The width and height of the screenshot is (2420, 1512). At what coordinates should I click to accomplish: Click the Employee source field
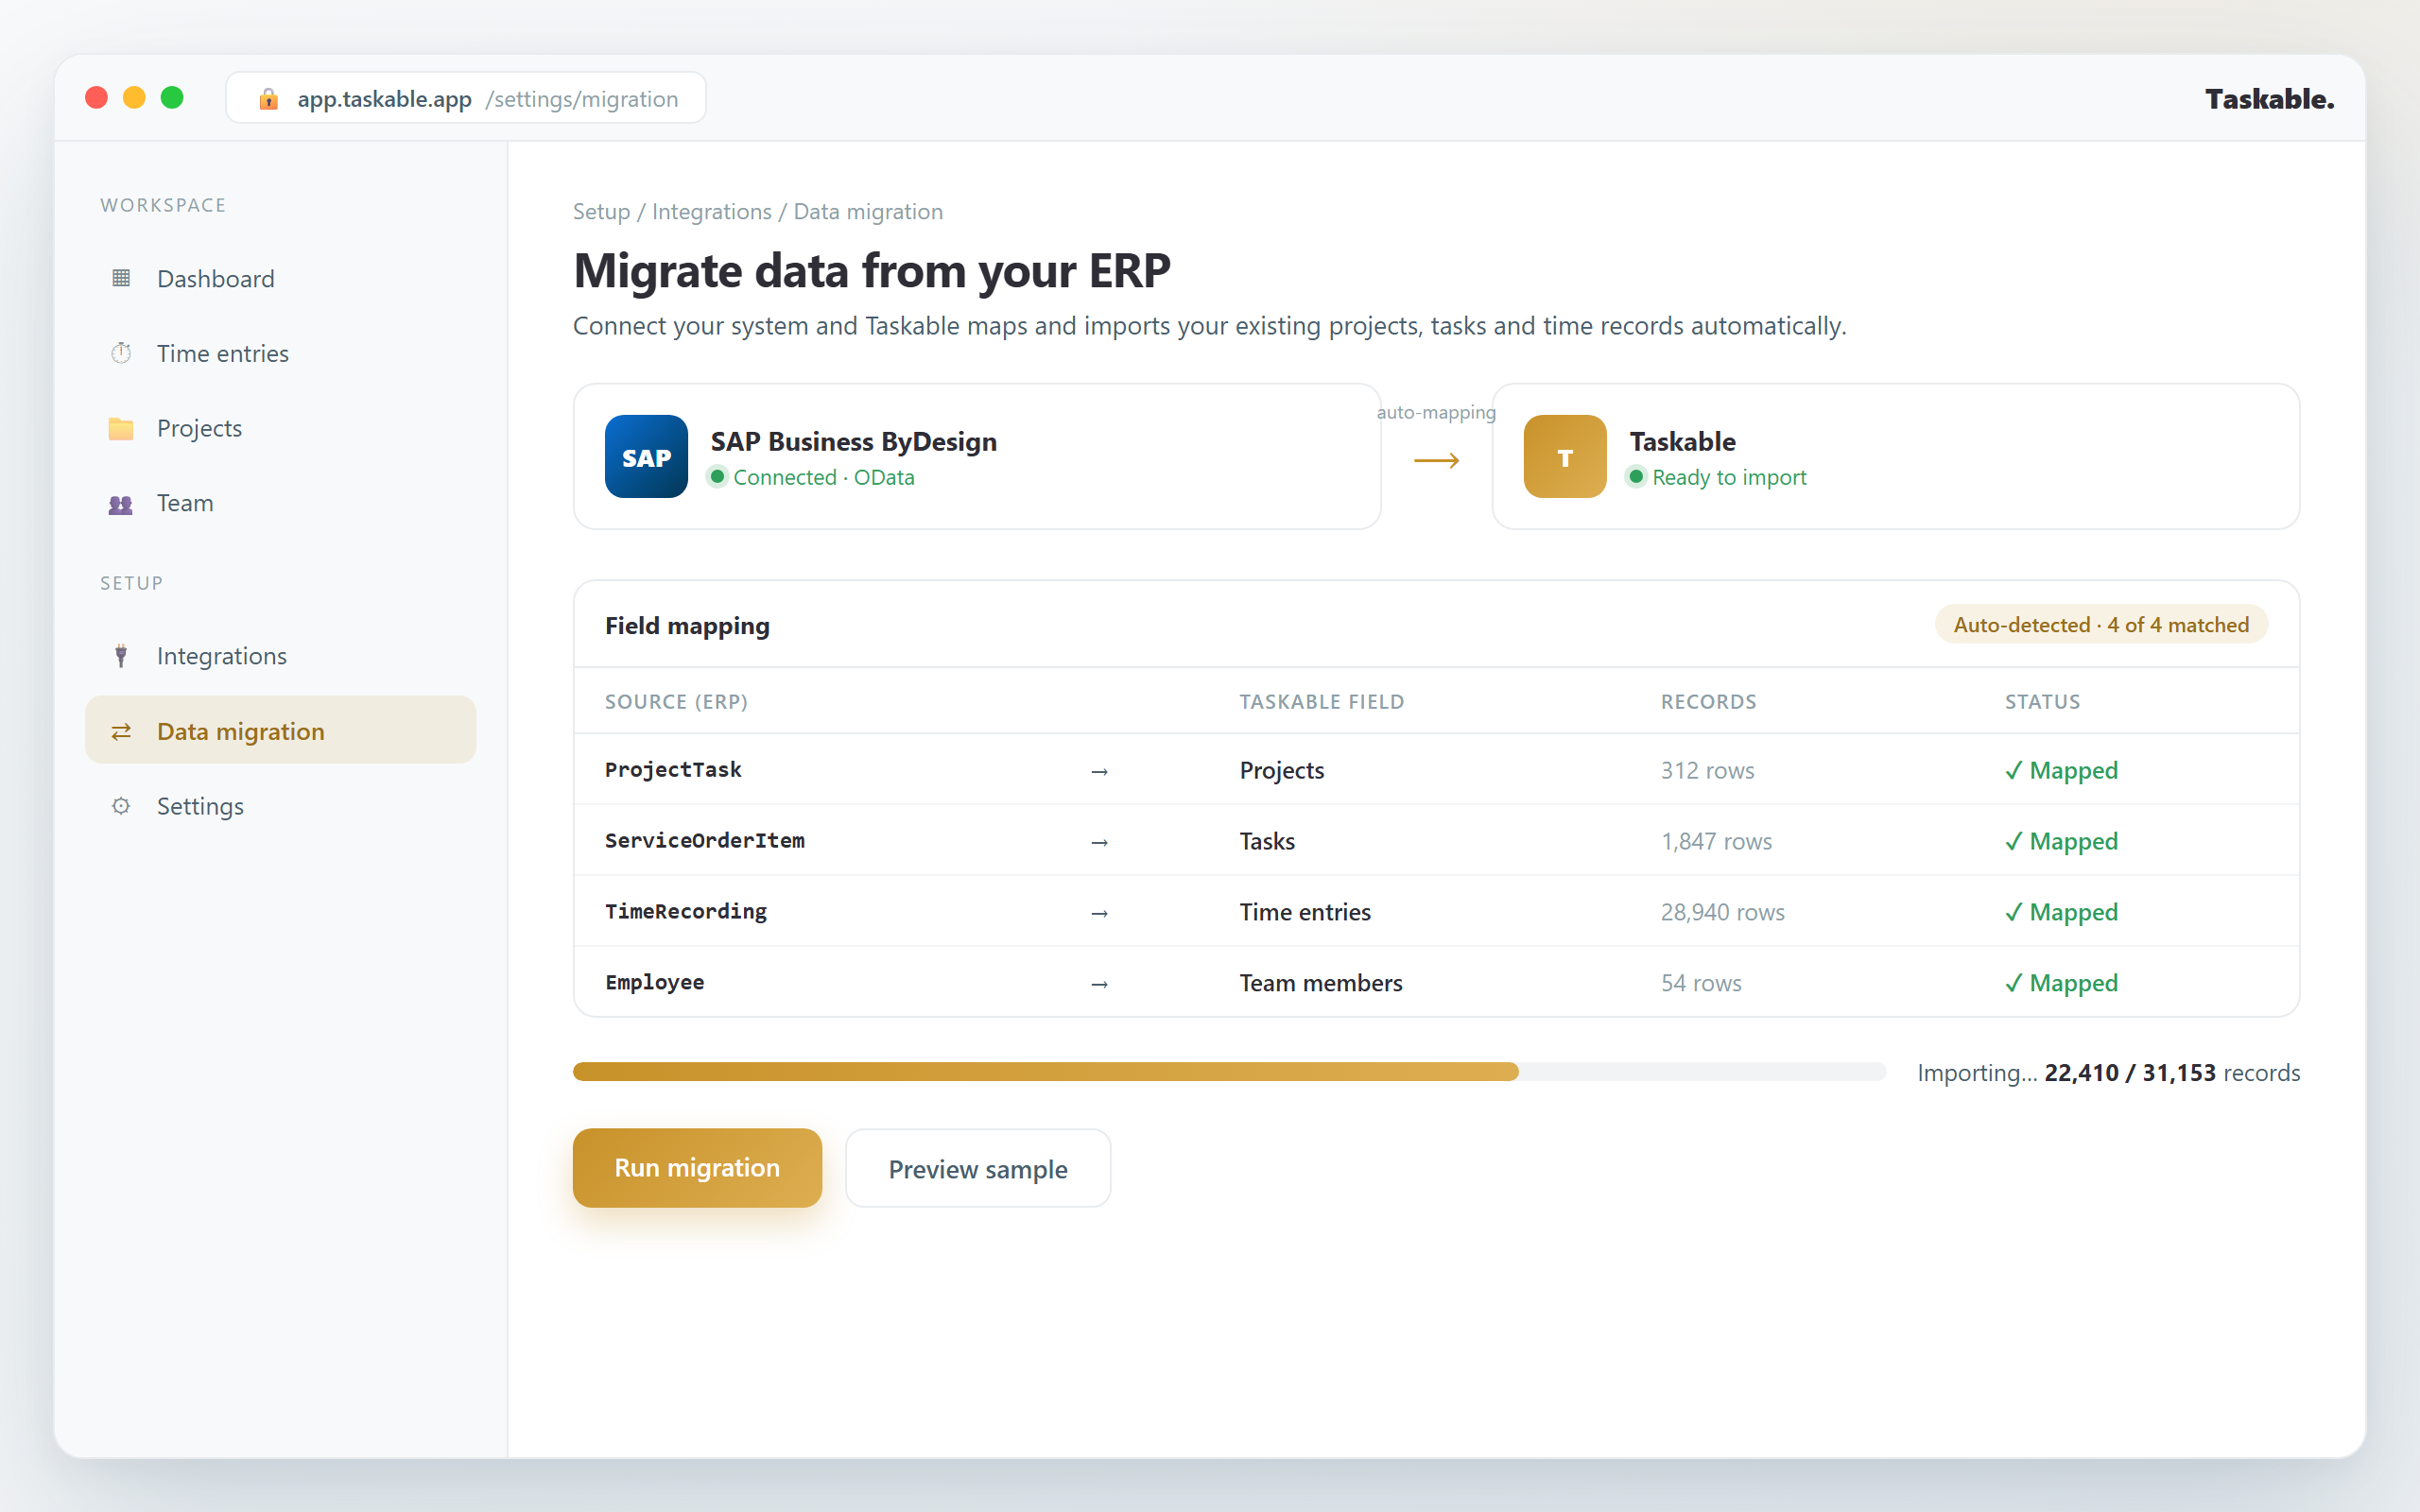click(x=654, y=982)
